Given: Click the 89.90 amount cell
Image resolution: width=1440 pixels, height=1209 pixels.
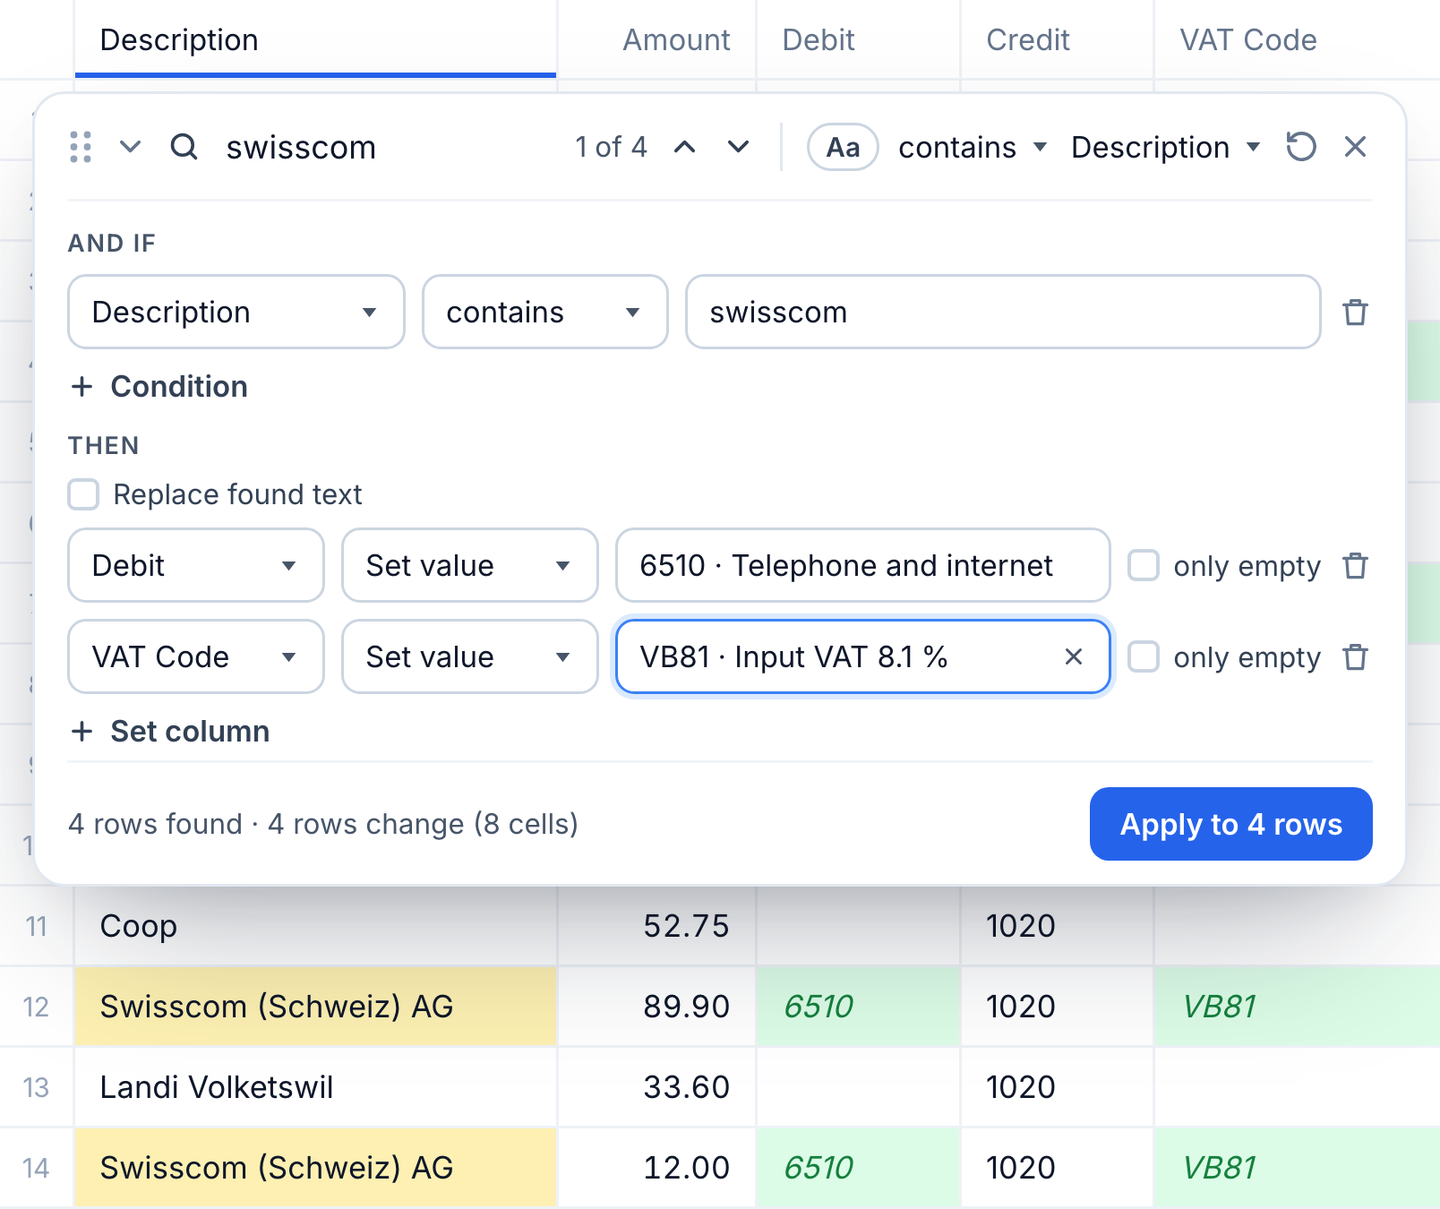Looking at the screenshot, I should point(657,1006).
